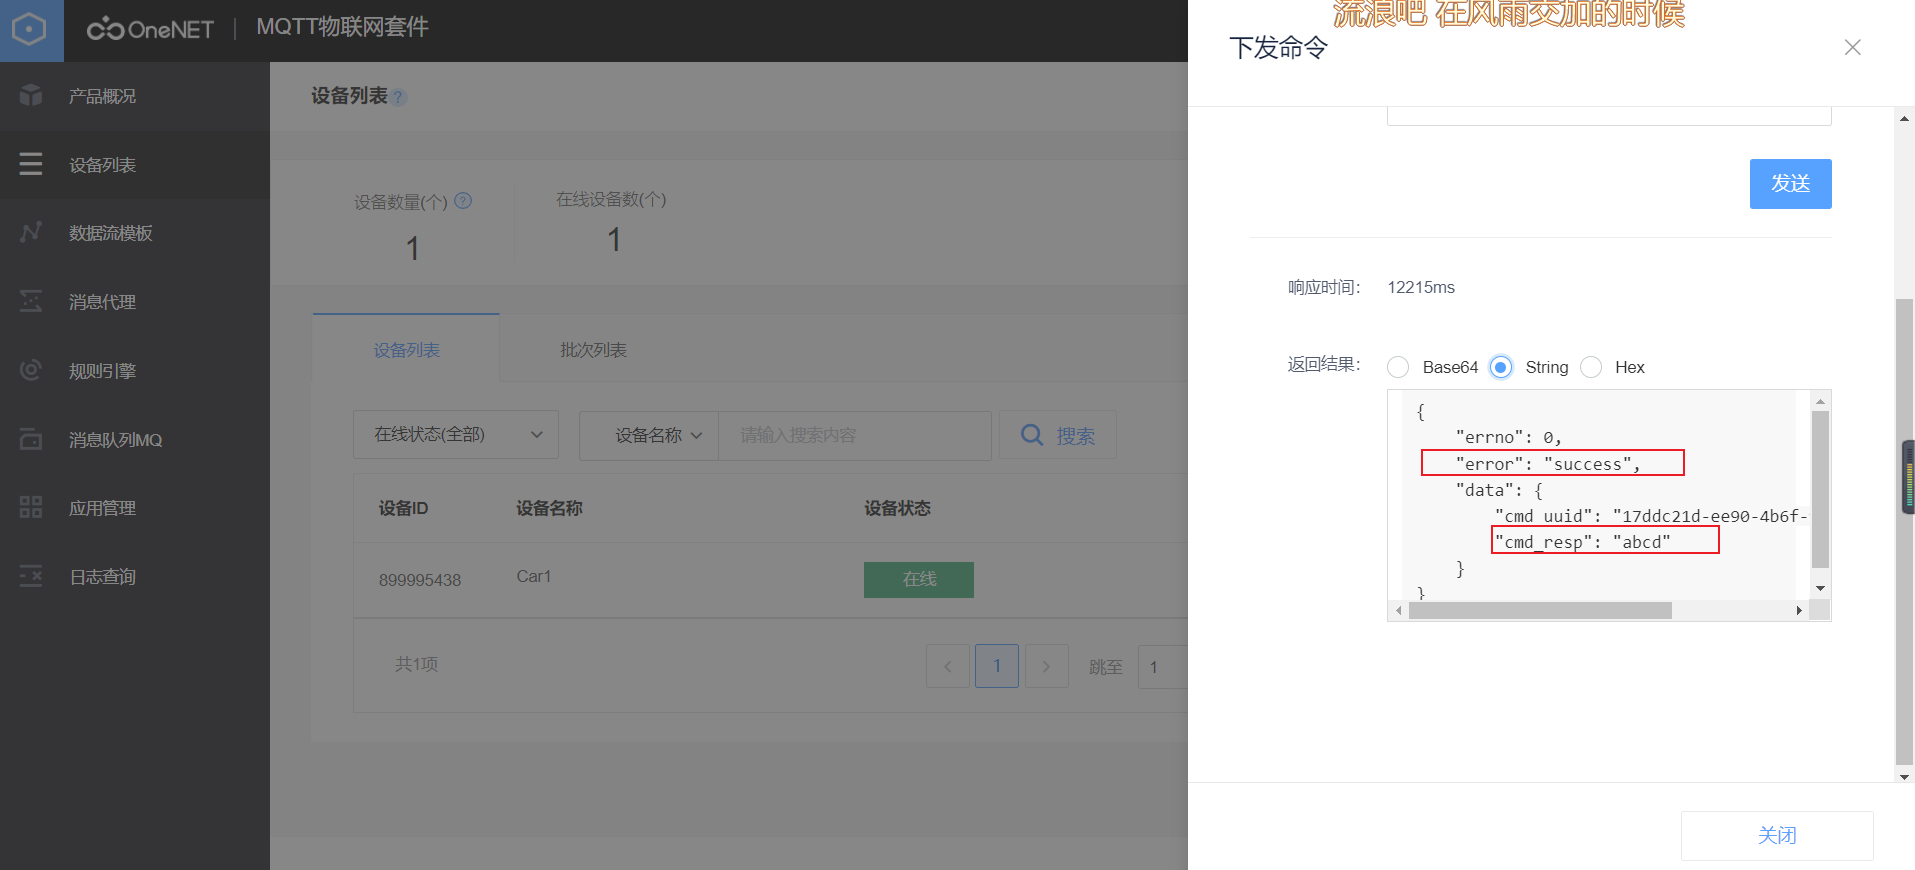This screenshot has width=1915, height=870.
Task: Click the 在线 status badge
Action: tap(919, 579)
